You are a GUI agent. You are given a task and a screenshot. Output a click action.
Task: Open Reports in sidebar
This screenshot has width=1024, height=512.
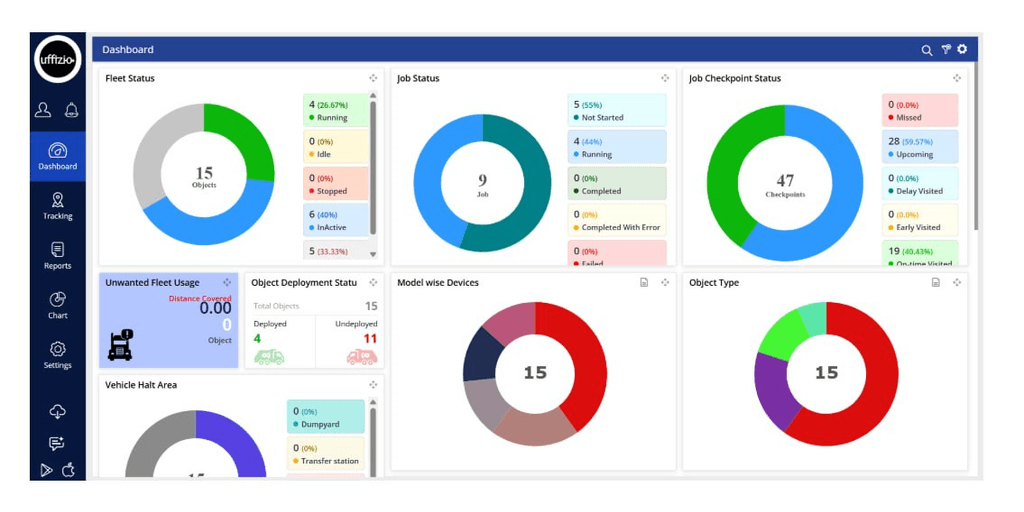[57, 256]
